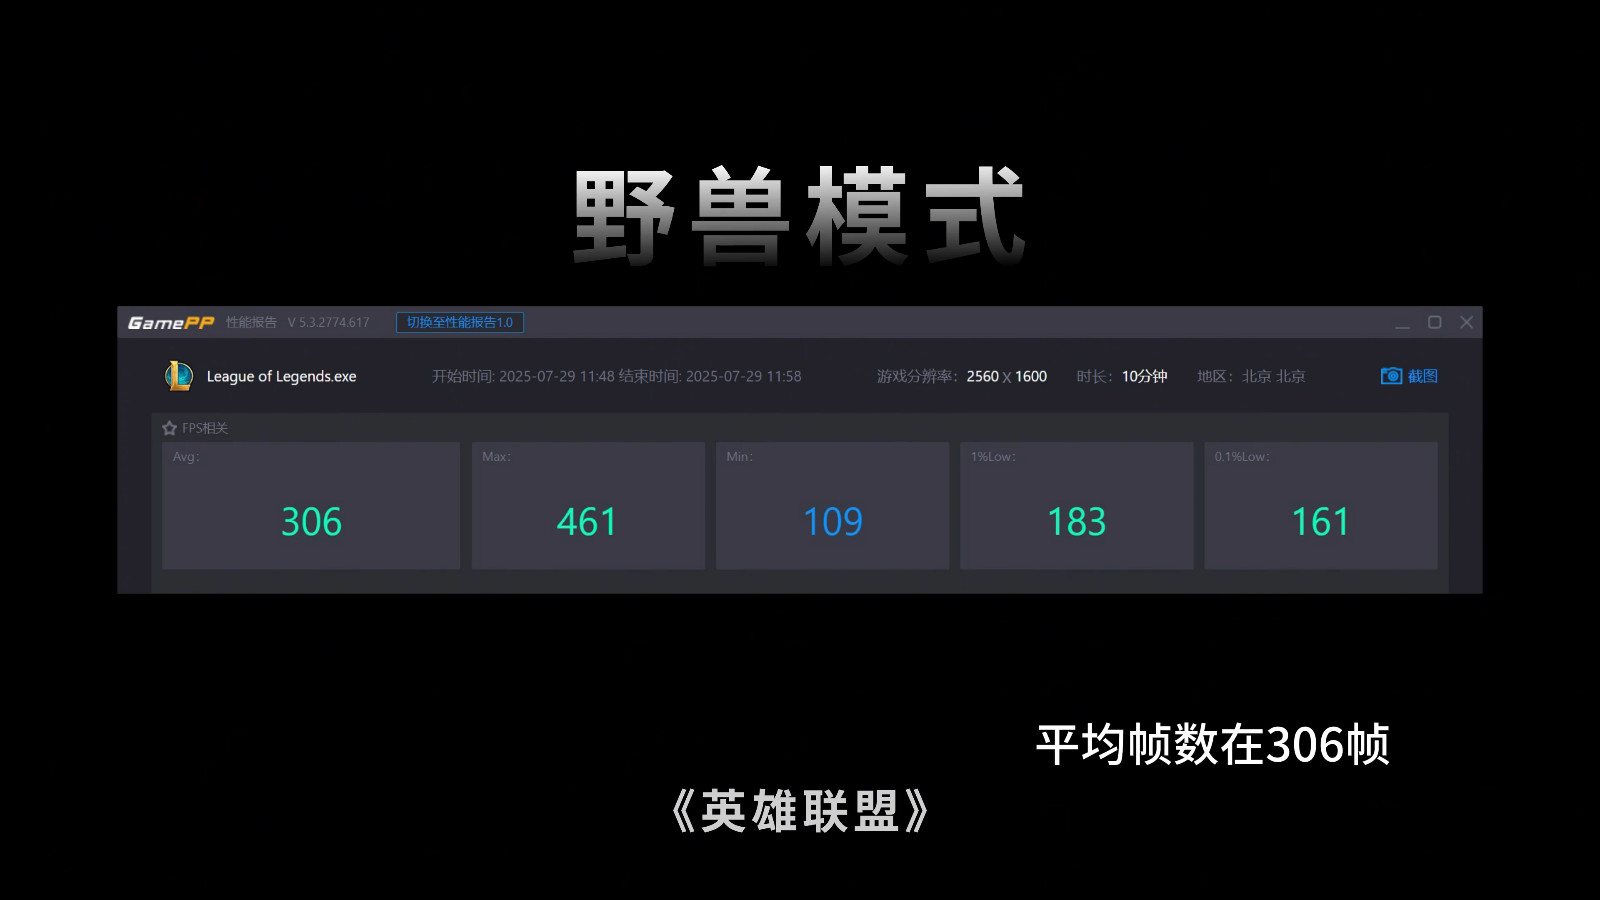
Task: Select the Min 109 FPS card
Action: point(832,506)
